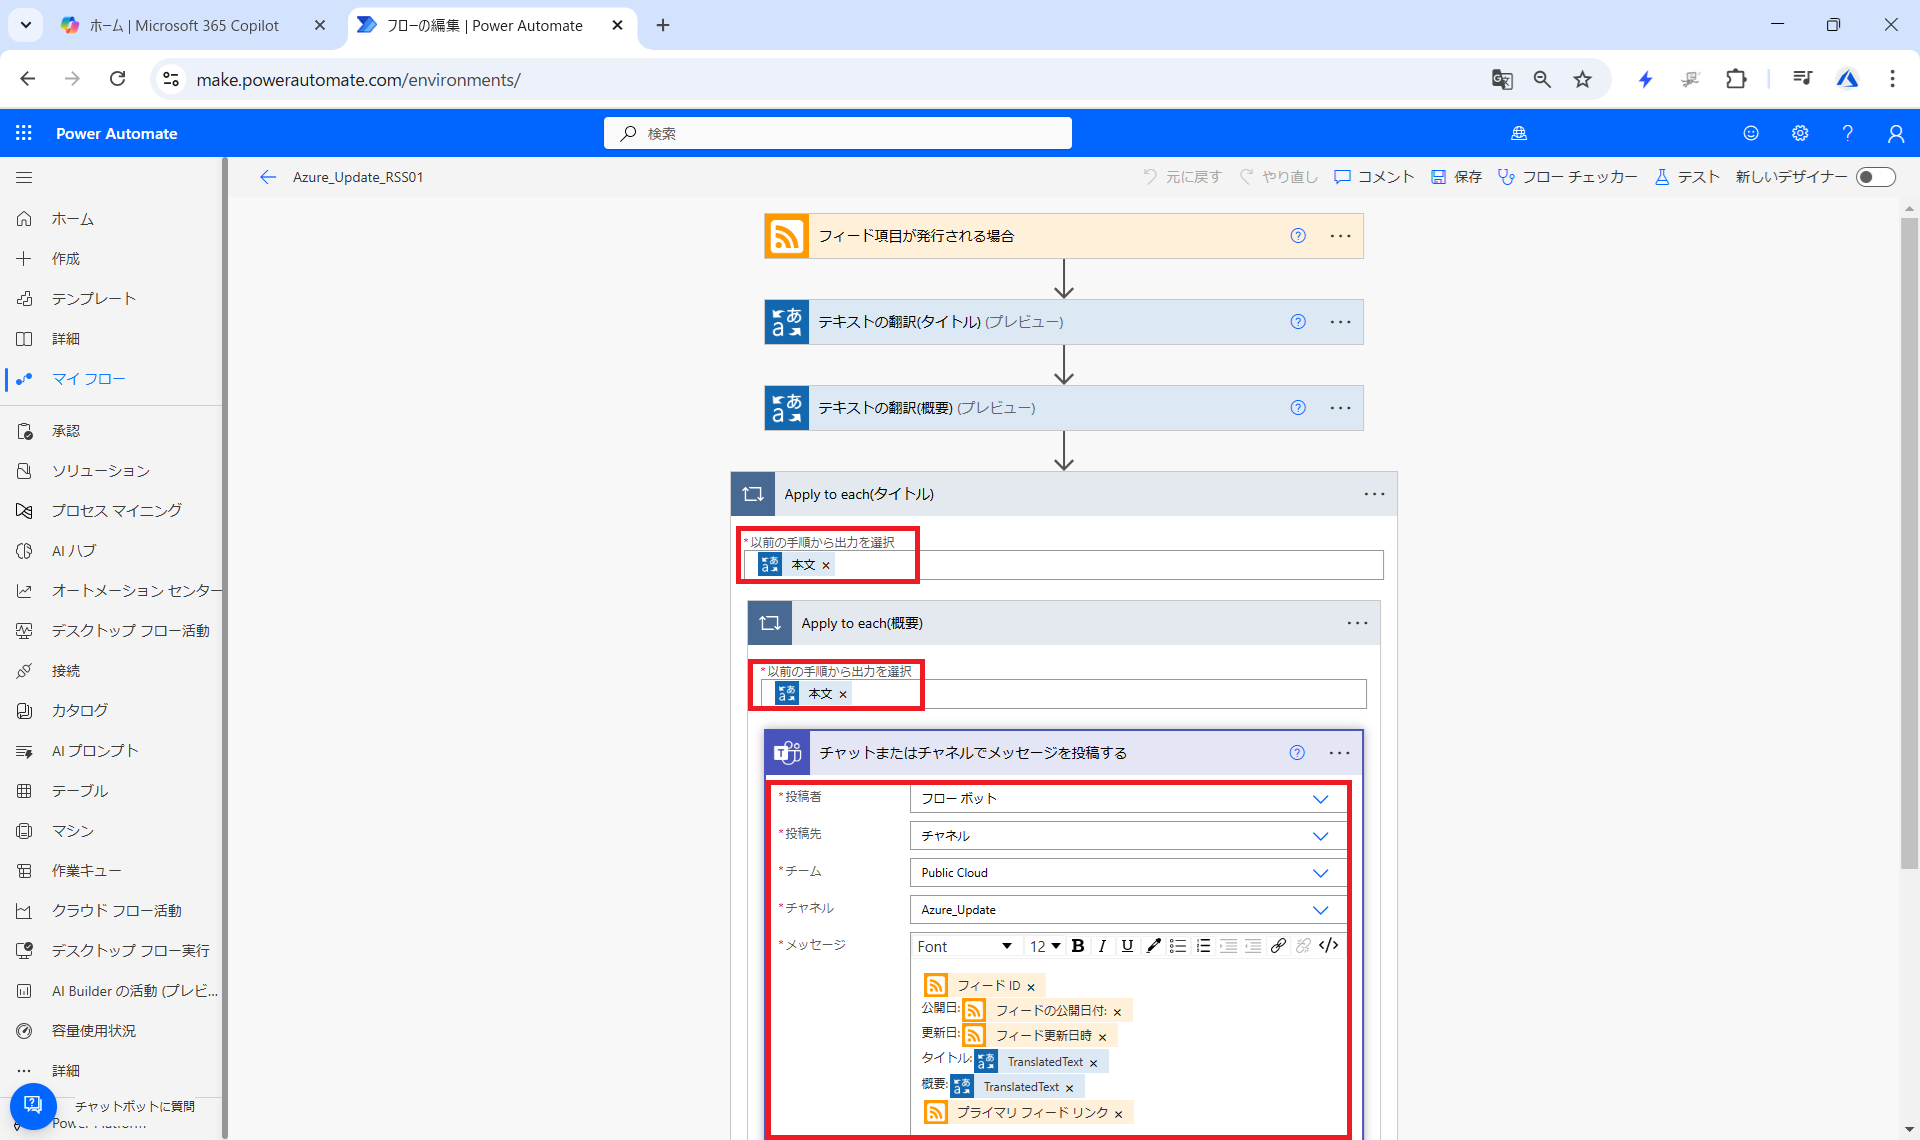Expand the チーム Public Cloud dropdown
This screenshot has width=1920, height=1140.
tap(1320, 873)
